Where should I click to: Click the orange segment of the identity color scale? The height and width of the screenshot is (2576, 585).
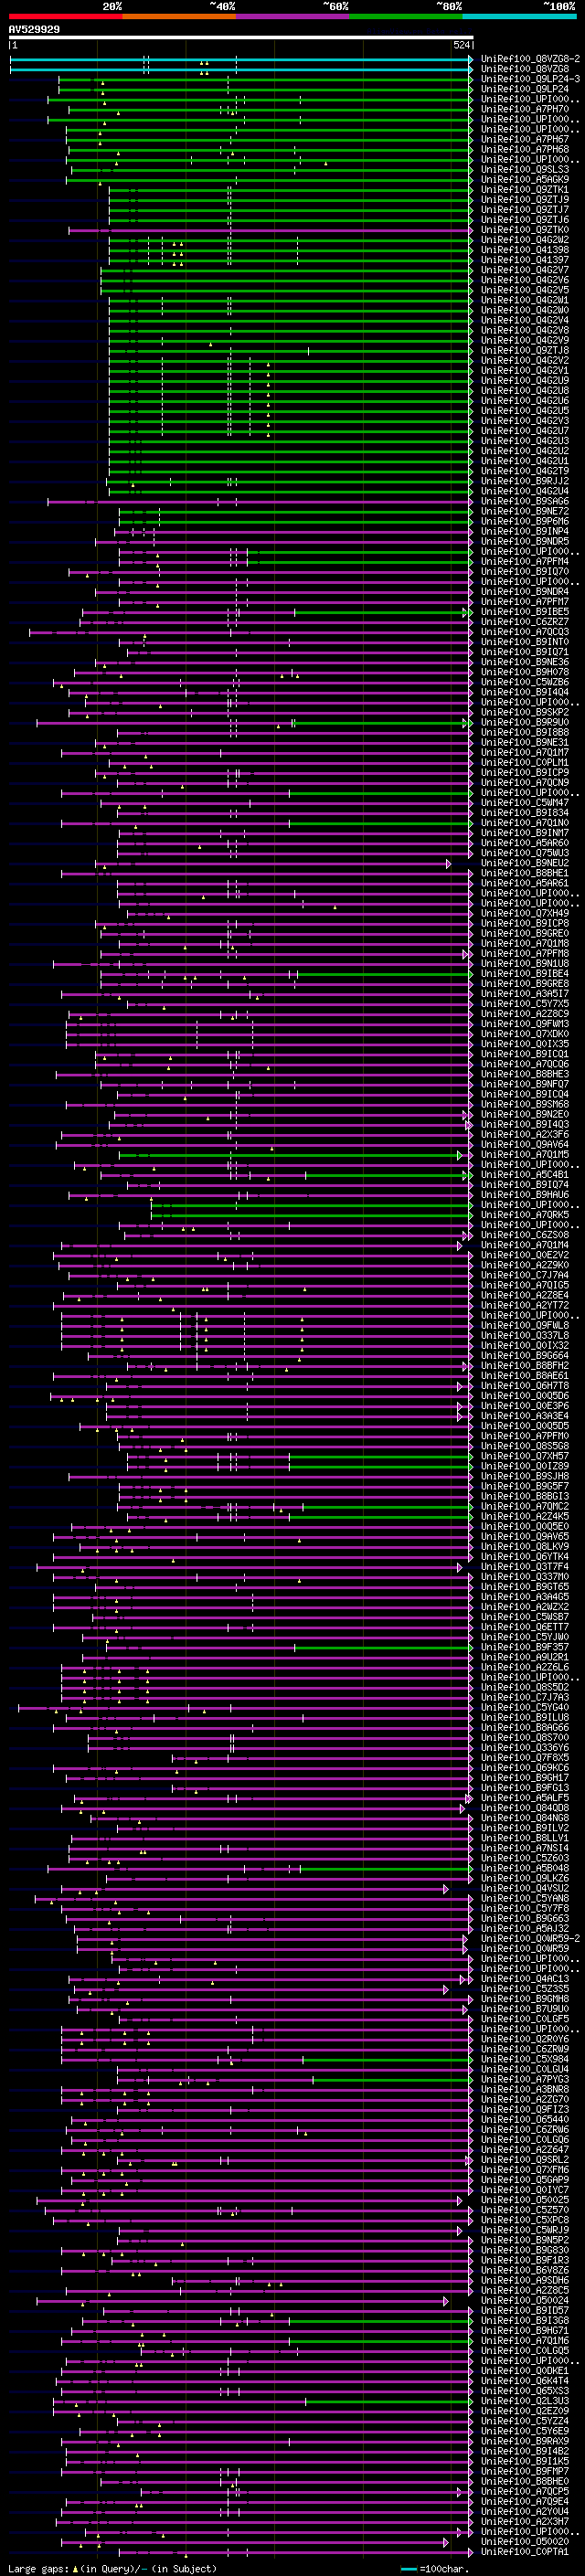pos(179,16)
